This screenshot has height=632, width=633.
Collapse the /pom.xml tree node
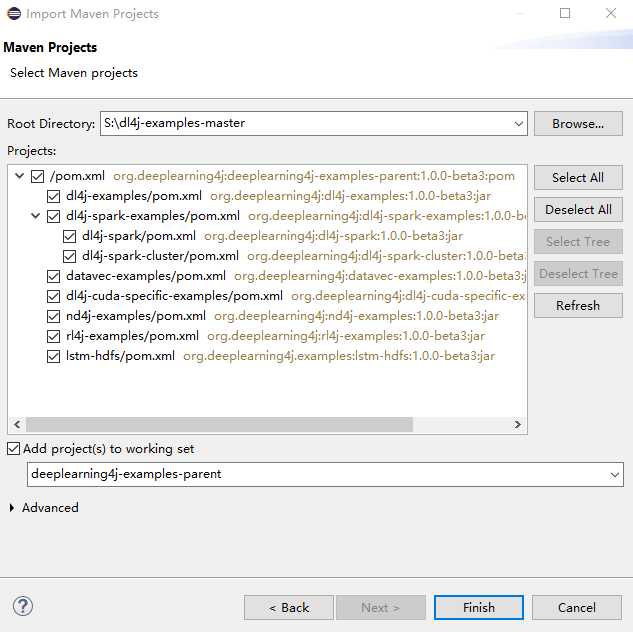pos(19,176)
